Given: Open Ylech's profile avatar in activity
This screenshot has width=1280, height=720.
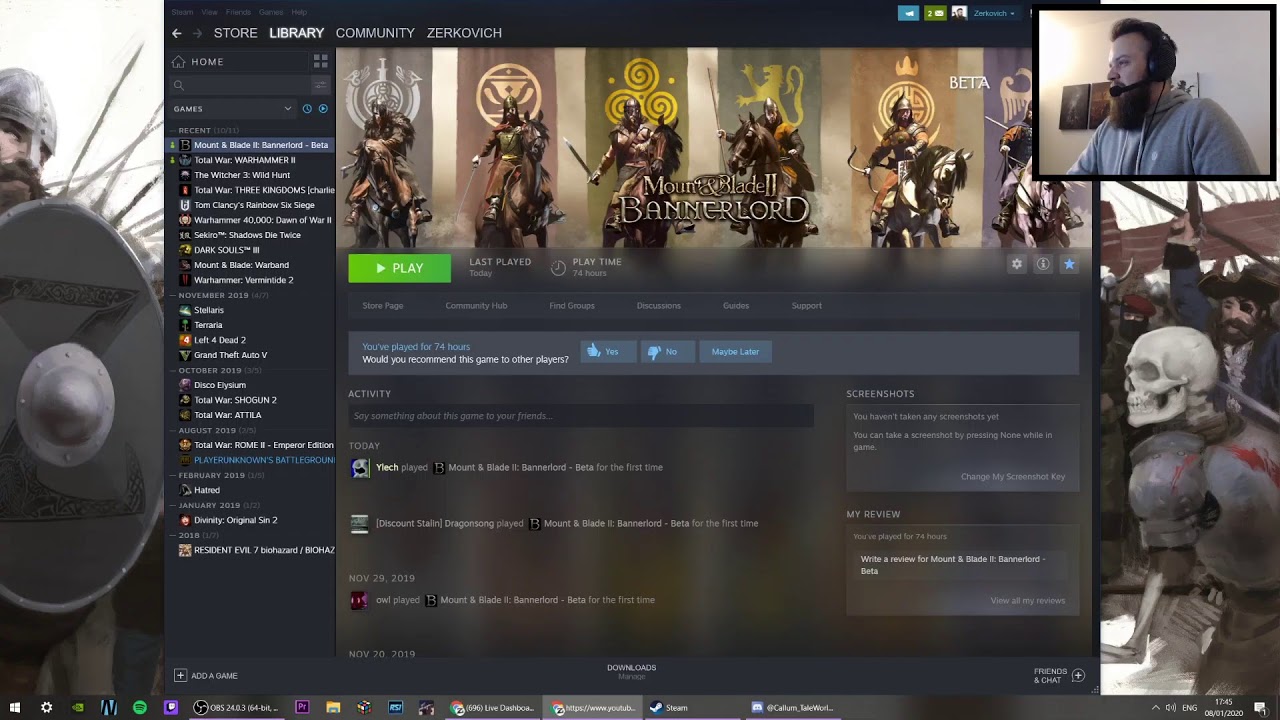Looking at the screenshot, I should 360,468.
